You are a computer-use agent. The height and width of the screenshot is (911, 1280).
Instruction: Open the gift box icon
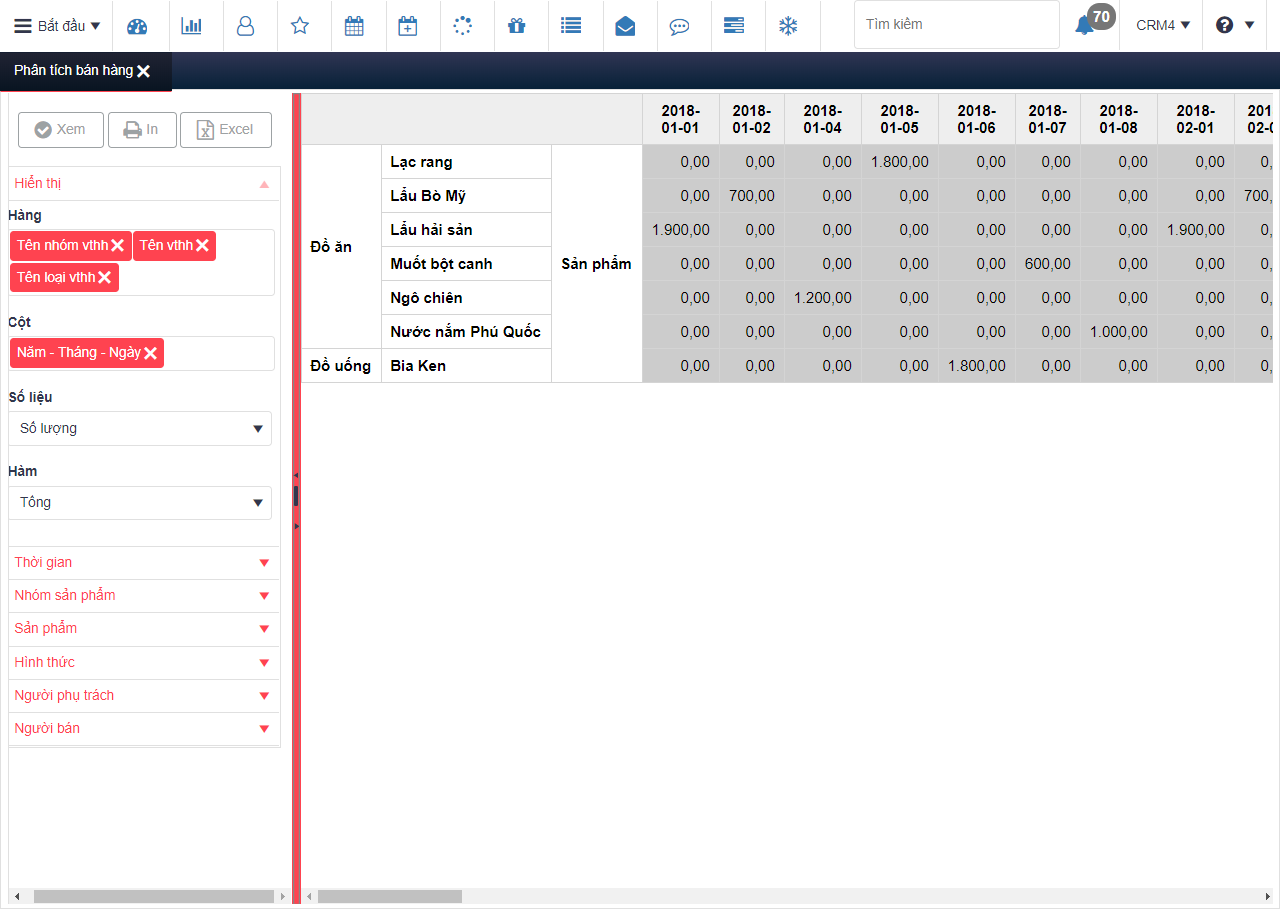tap(516, 26)
